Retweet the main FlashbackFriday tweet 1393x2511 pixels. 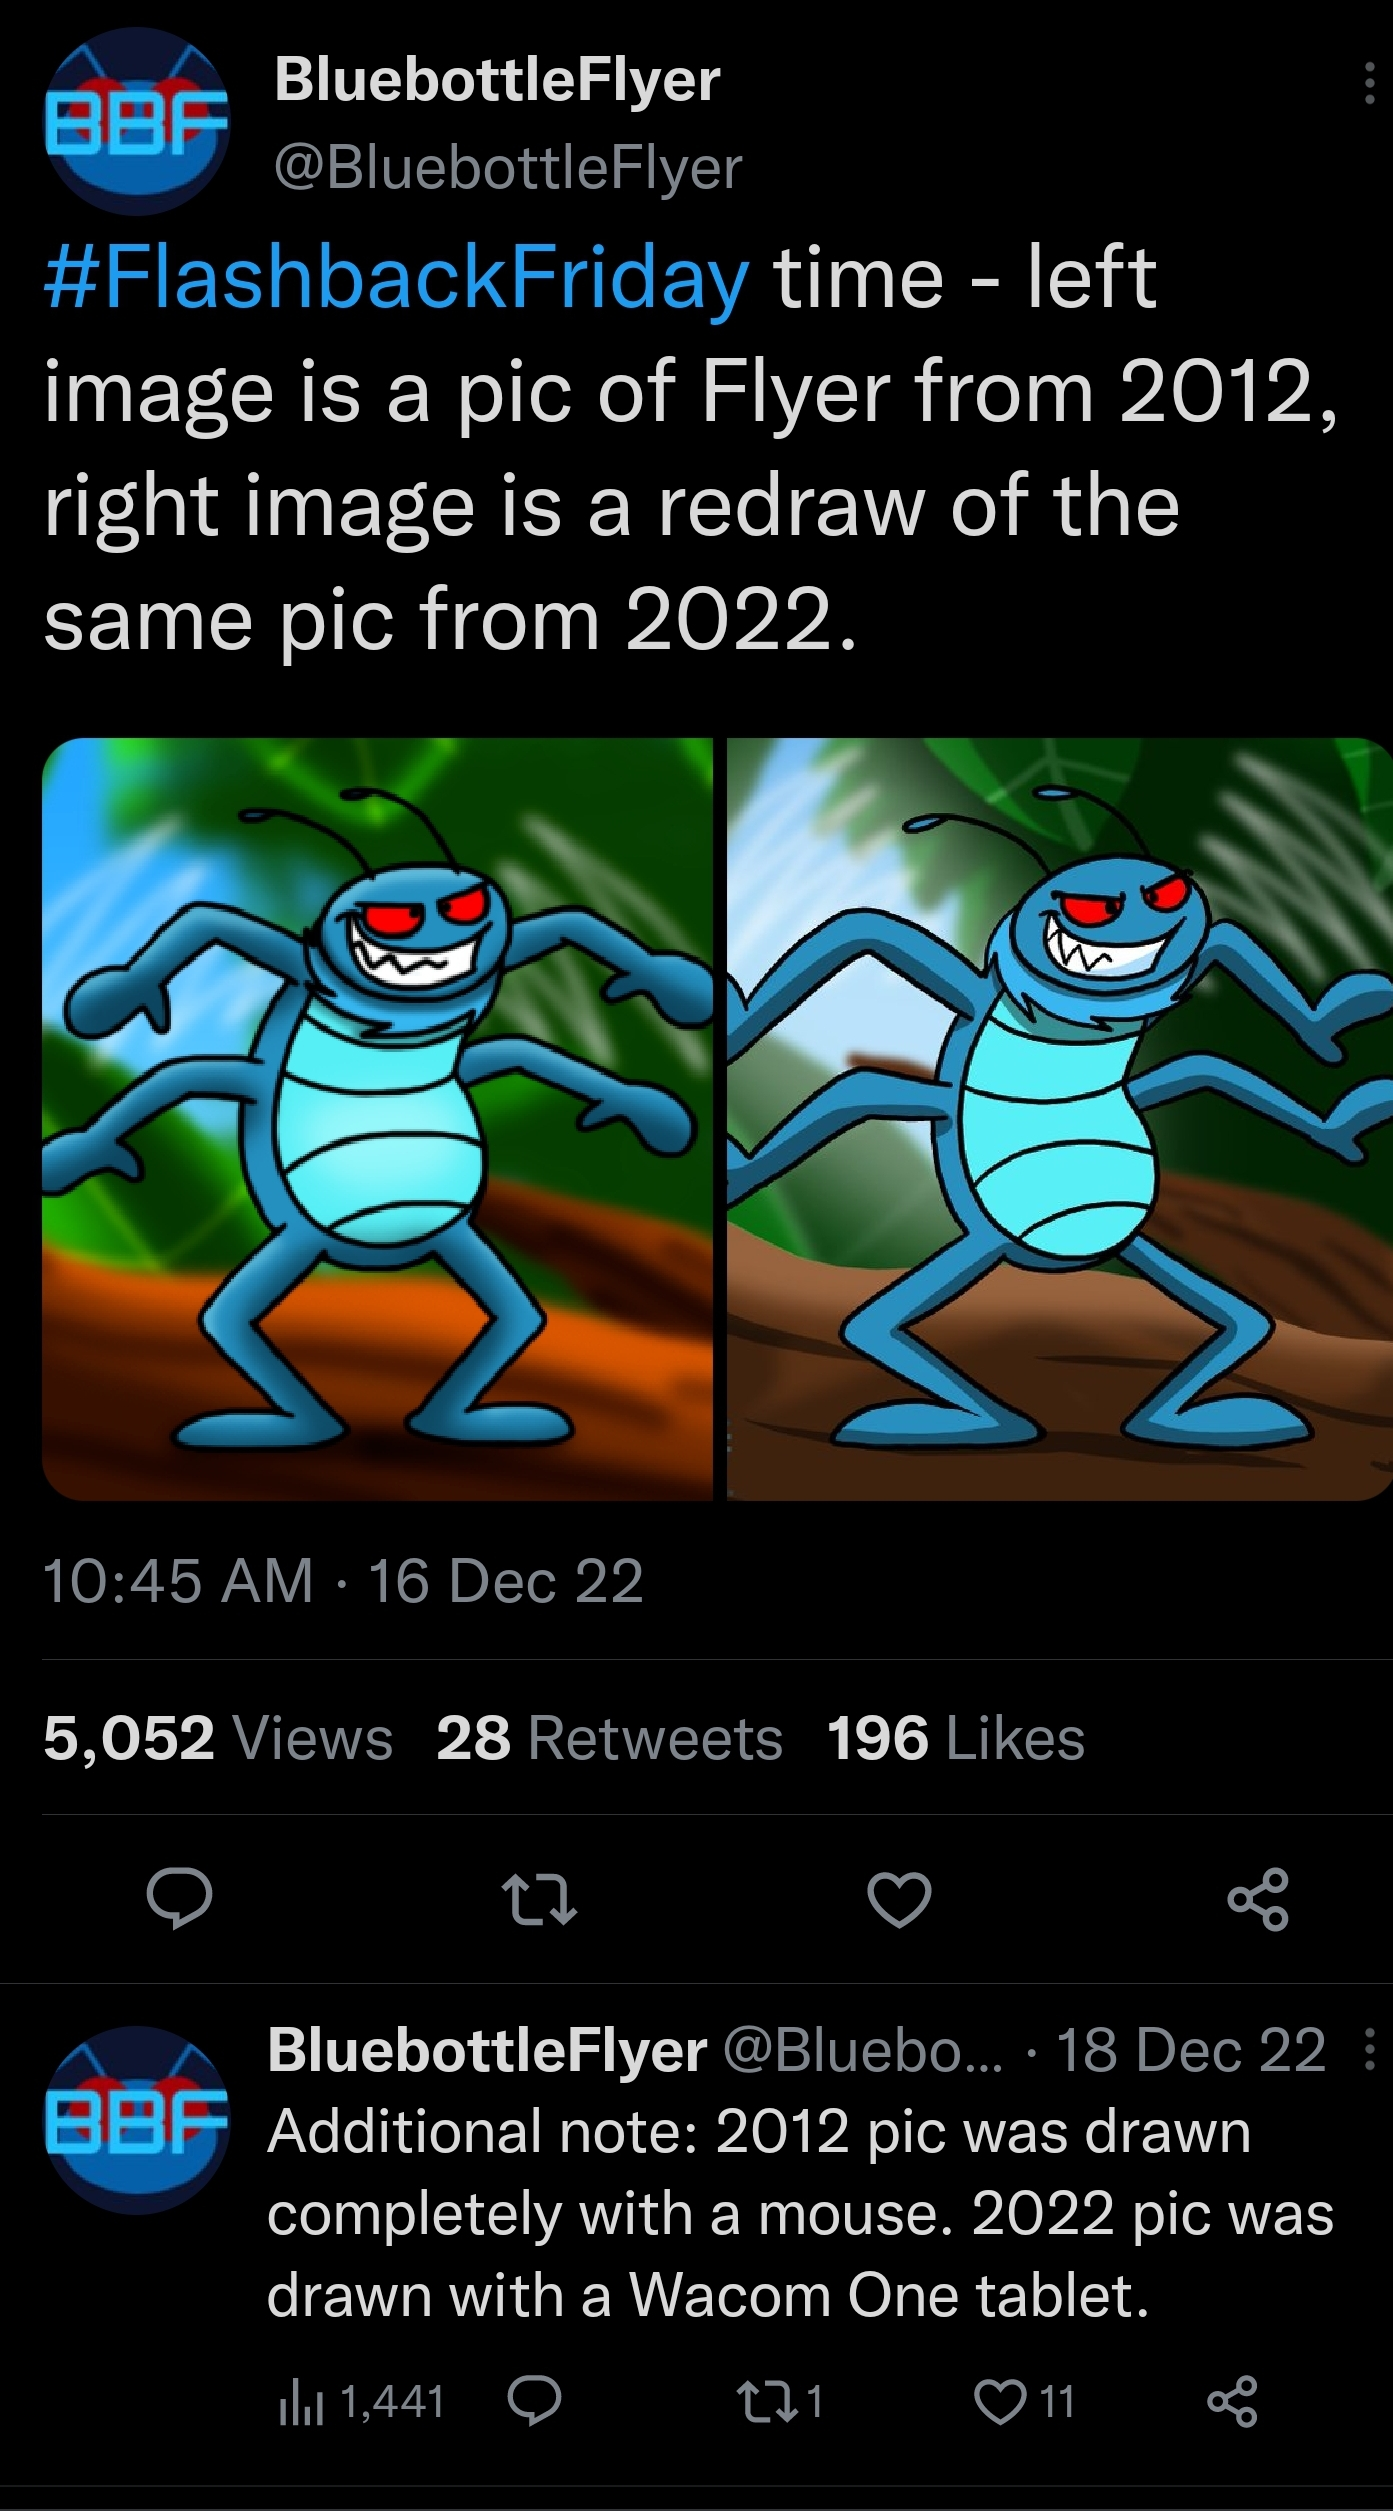[x=539, y=1899]
